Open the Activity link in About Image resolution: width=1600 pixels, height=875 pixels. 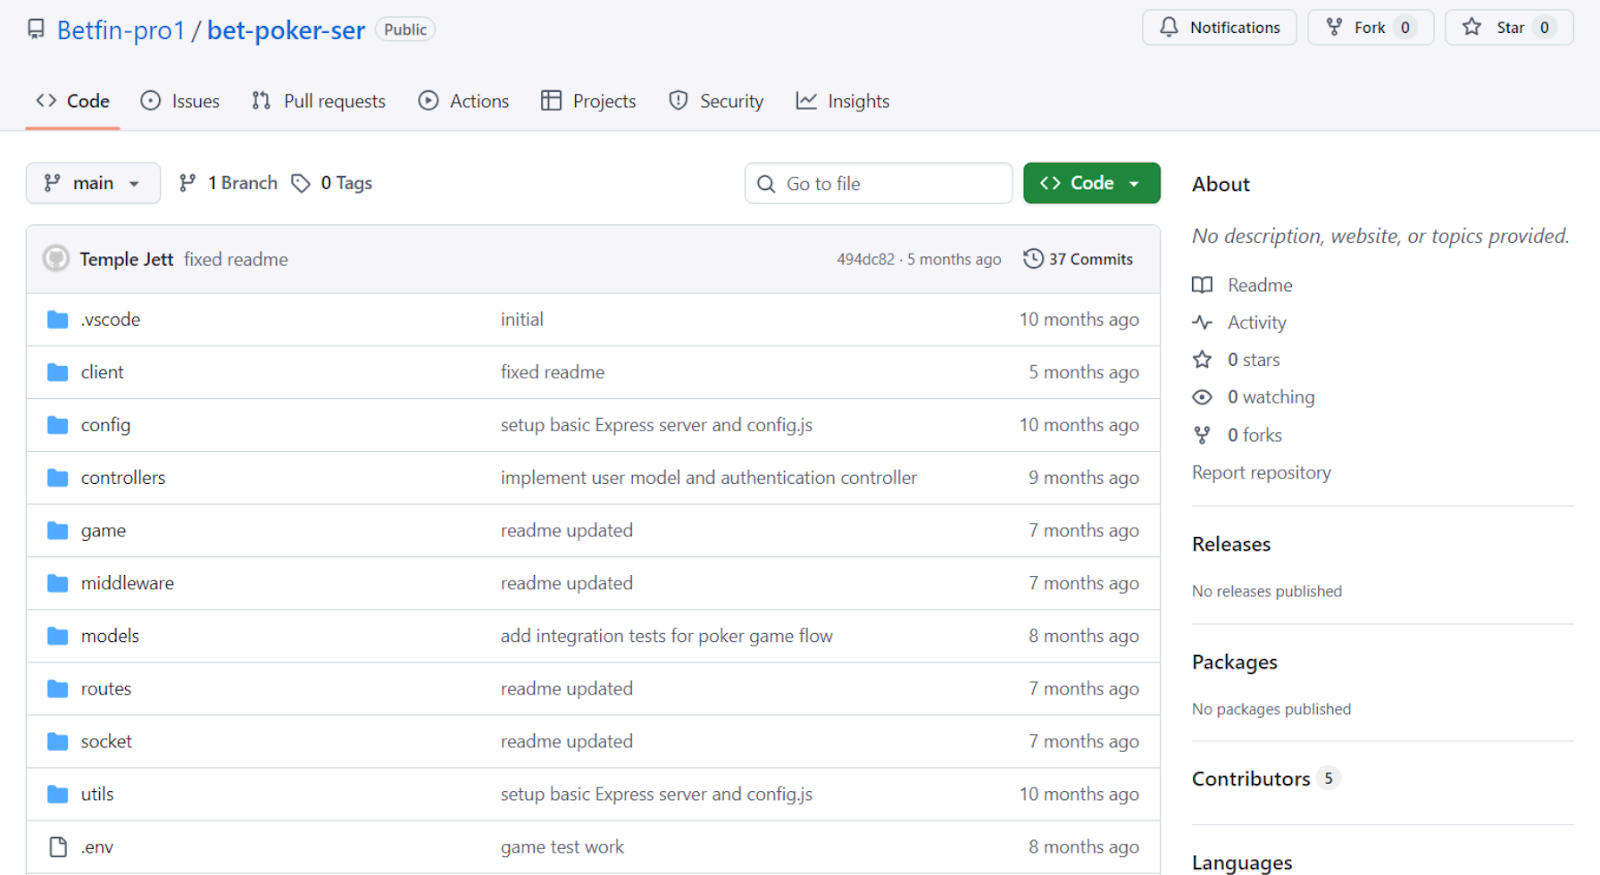1257,323
